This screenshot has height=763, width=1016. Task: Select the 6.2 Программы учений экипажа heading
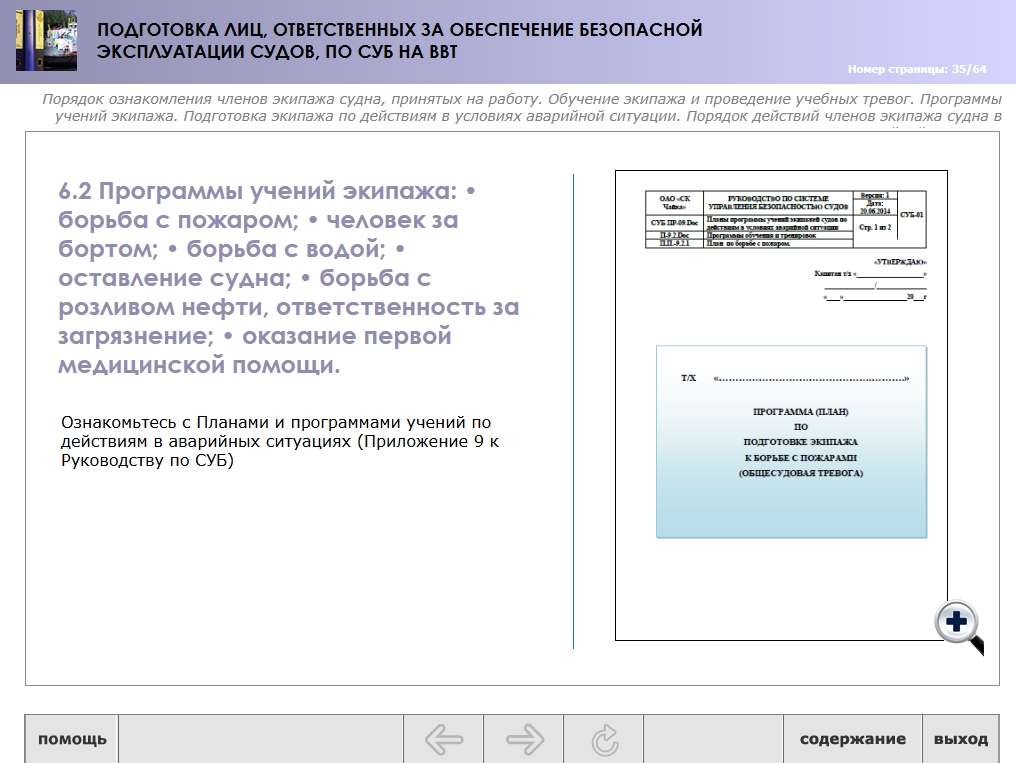coord(288,278)
